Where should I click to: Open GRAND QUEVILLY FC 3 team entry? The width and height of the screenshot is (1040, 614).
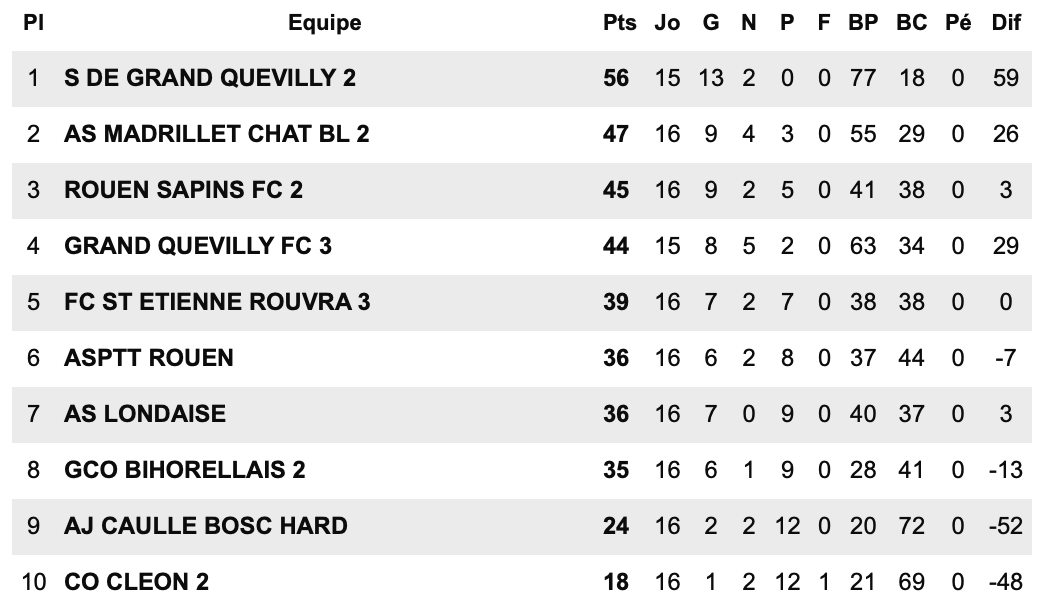click(x=198, y=246)
